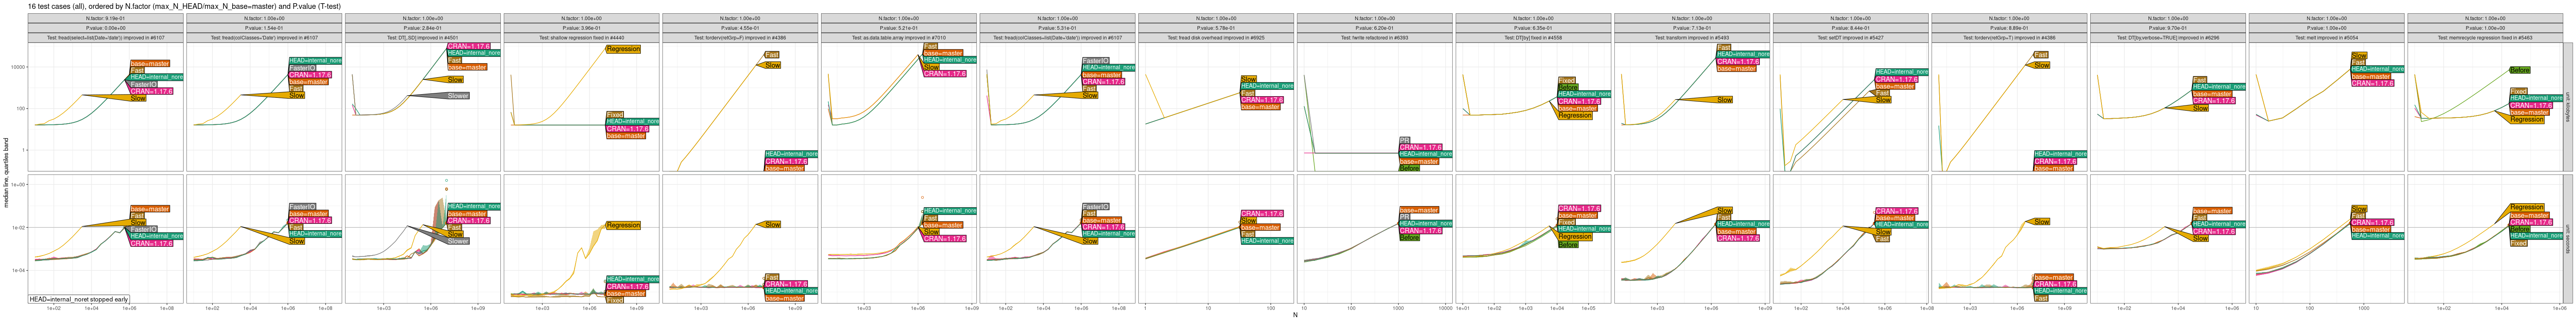Select the 'DT[by] fixed in #4558' header
This screenshot has width=2576, height=322.
(1533, 38)
